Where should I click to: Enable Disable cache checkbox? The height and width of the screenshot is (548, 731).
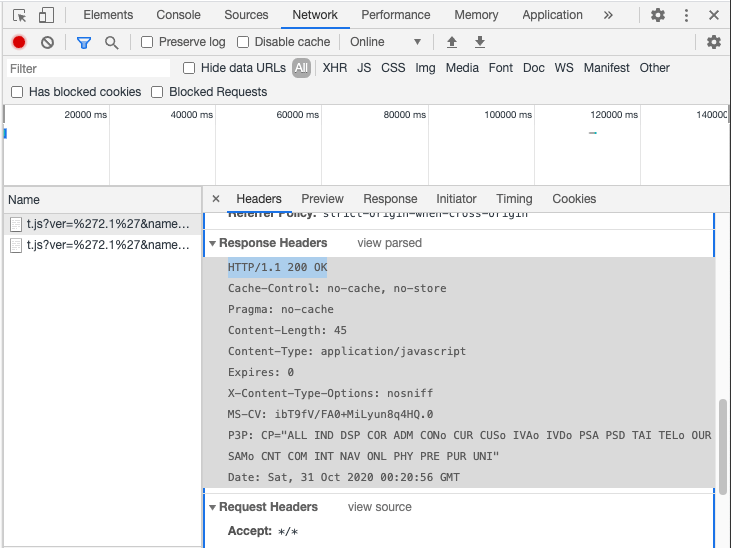(243, 42)
